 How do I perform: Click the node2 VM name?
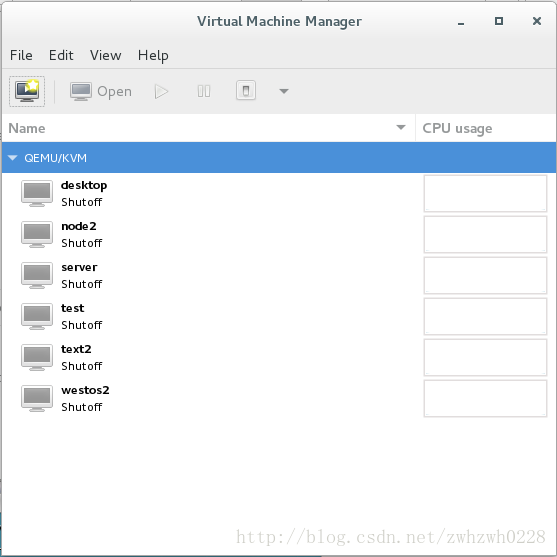79,226
